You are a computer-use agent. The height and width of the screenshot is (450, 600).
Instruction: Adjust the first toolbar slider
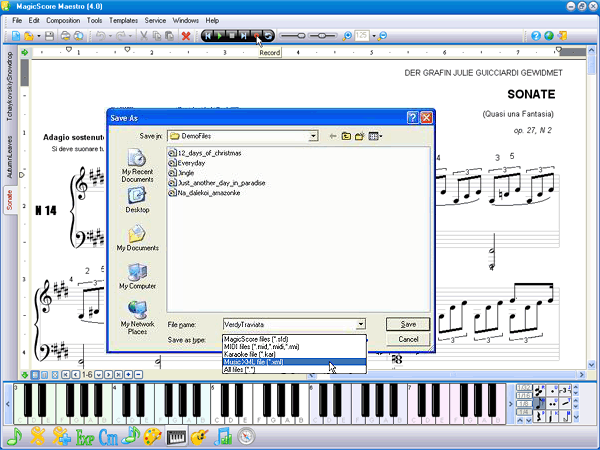(292, 36)
